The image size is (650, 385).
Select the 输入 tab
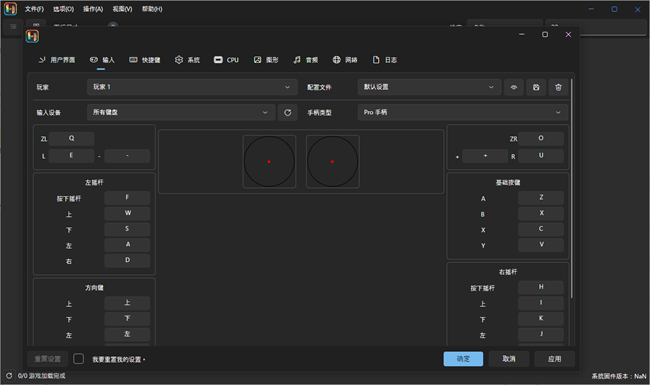(x=102, y=60)
